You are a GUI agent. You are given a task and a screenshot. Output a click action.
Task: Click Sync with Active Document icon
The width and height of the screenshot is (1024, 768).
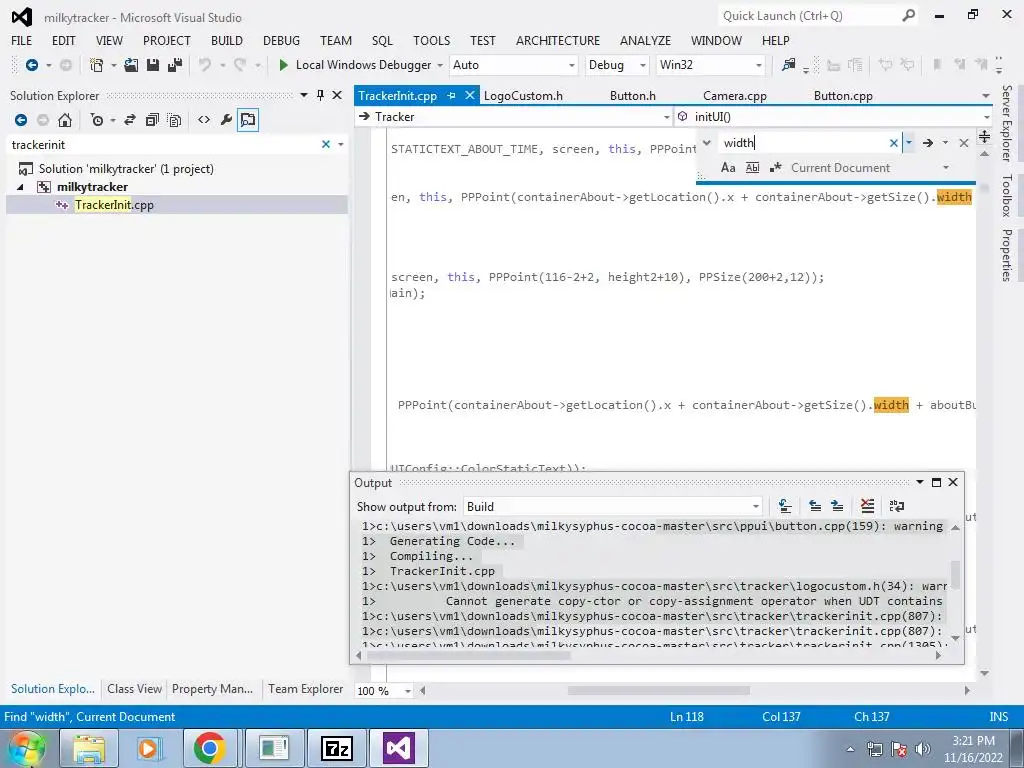point(130,120)
